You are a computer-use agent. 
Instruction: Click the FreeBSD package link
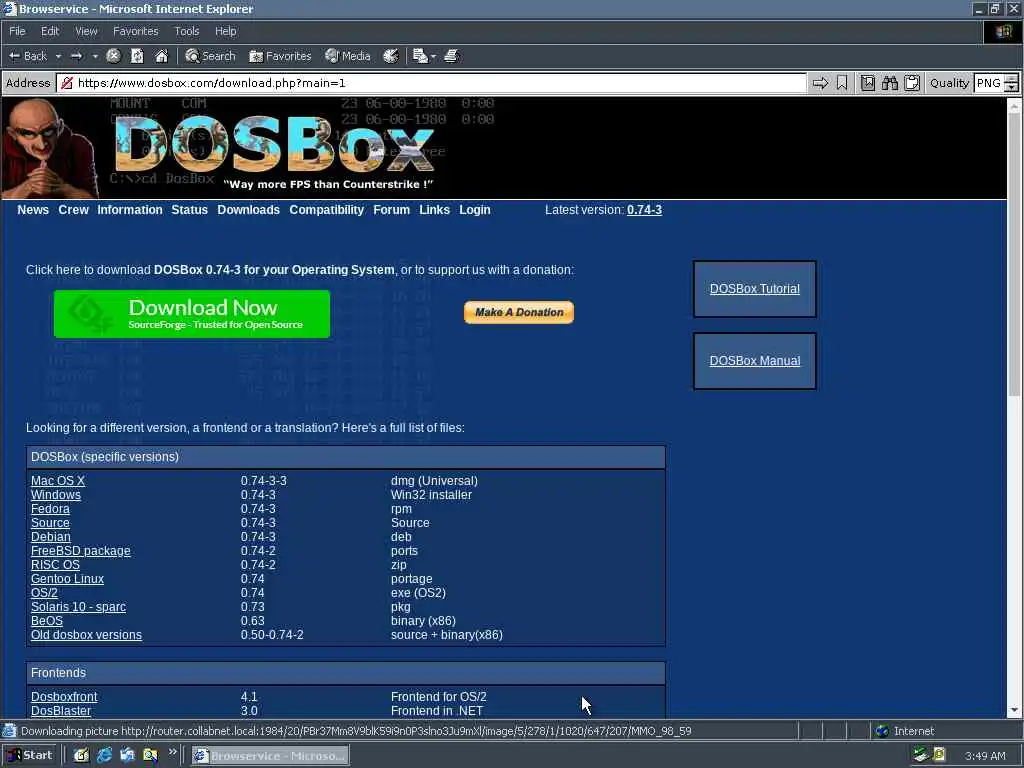(80, 551)
